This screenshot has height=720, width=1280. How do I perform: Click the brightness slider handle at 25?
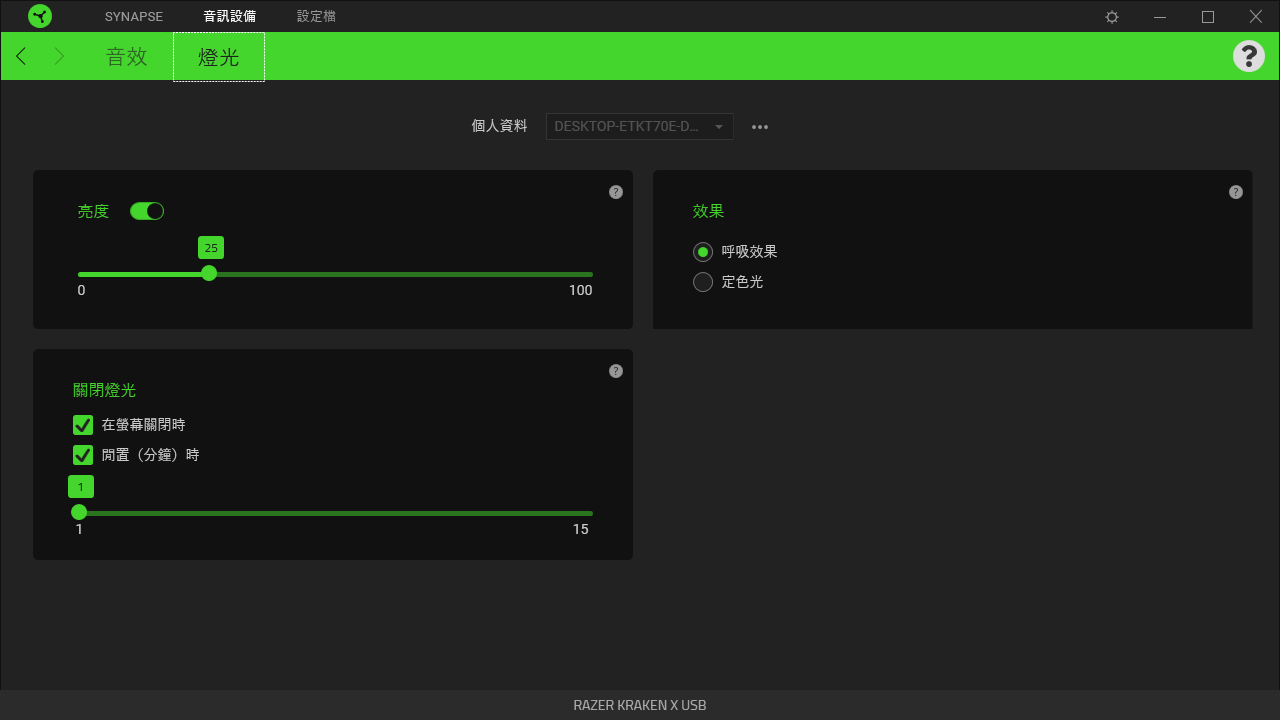[209, 273]
